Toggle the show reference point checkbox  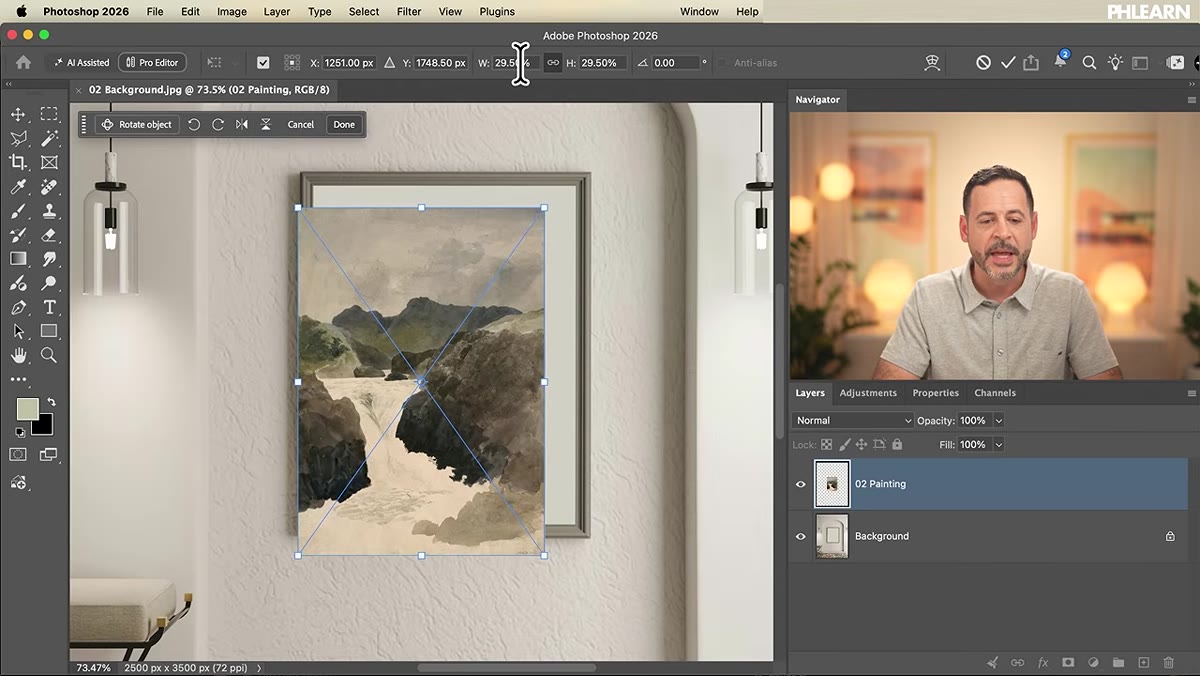tap(263, 62)
